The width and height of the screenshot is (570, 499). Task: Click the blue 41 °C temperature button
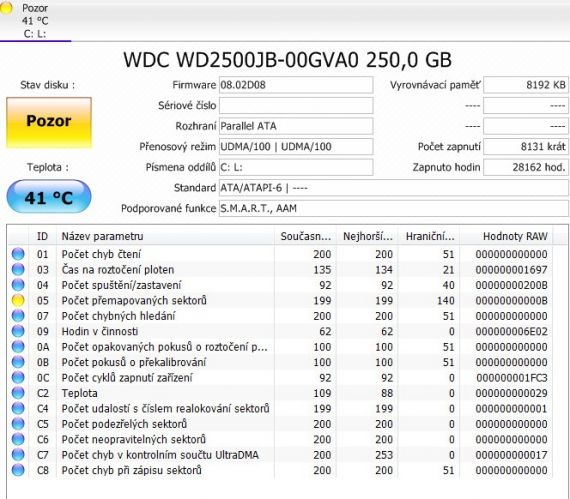pos(49,197)
